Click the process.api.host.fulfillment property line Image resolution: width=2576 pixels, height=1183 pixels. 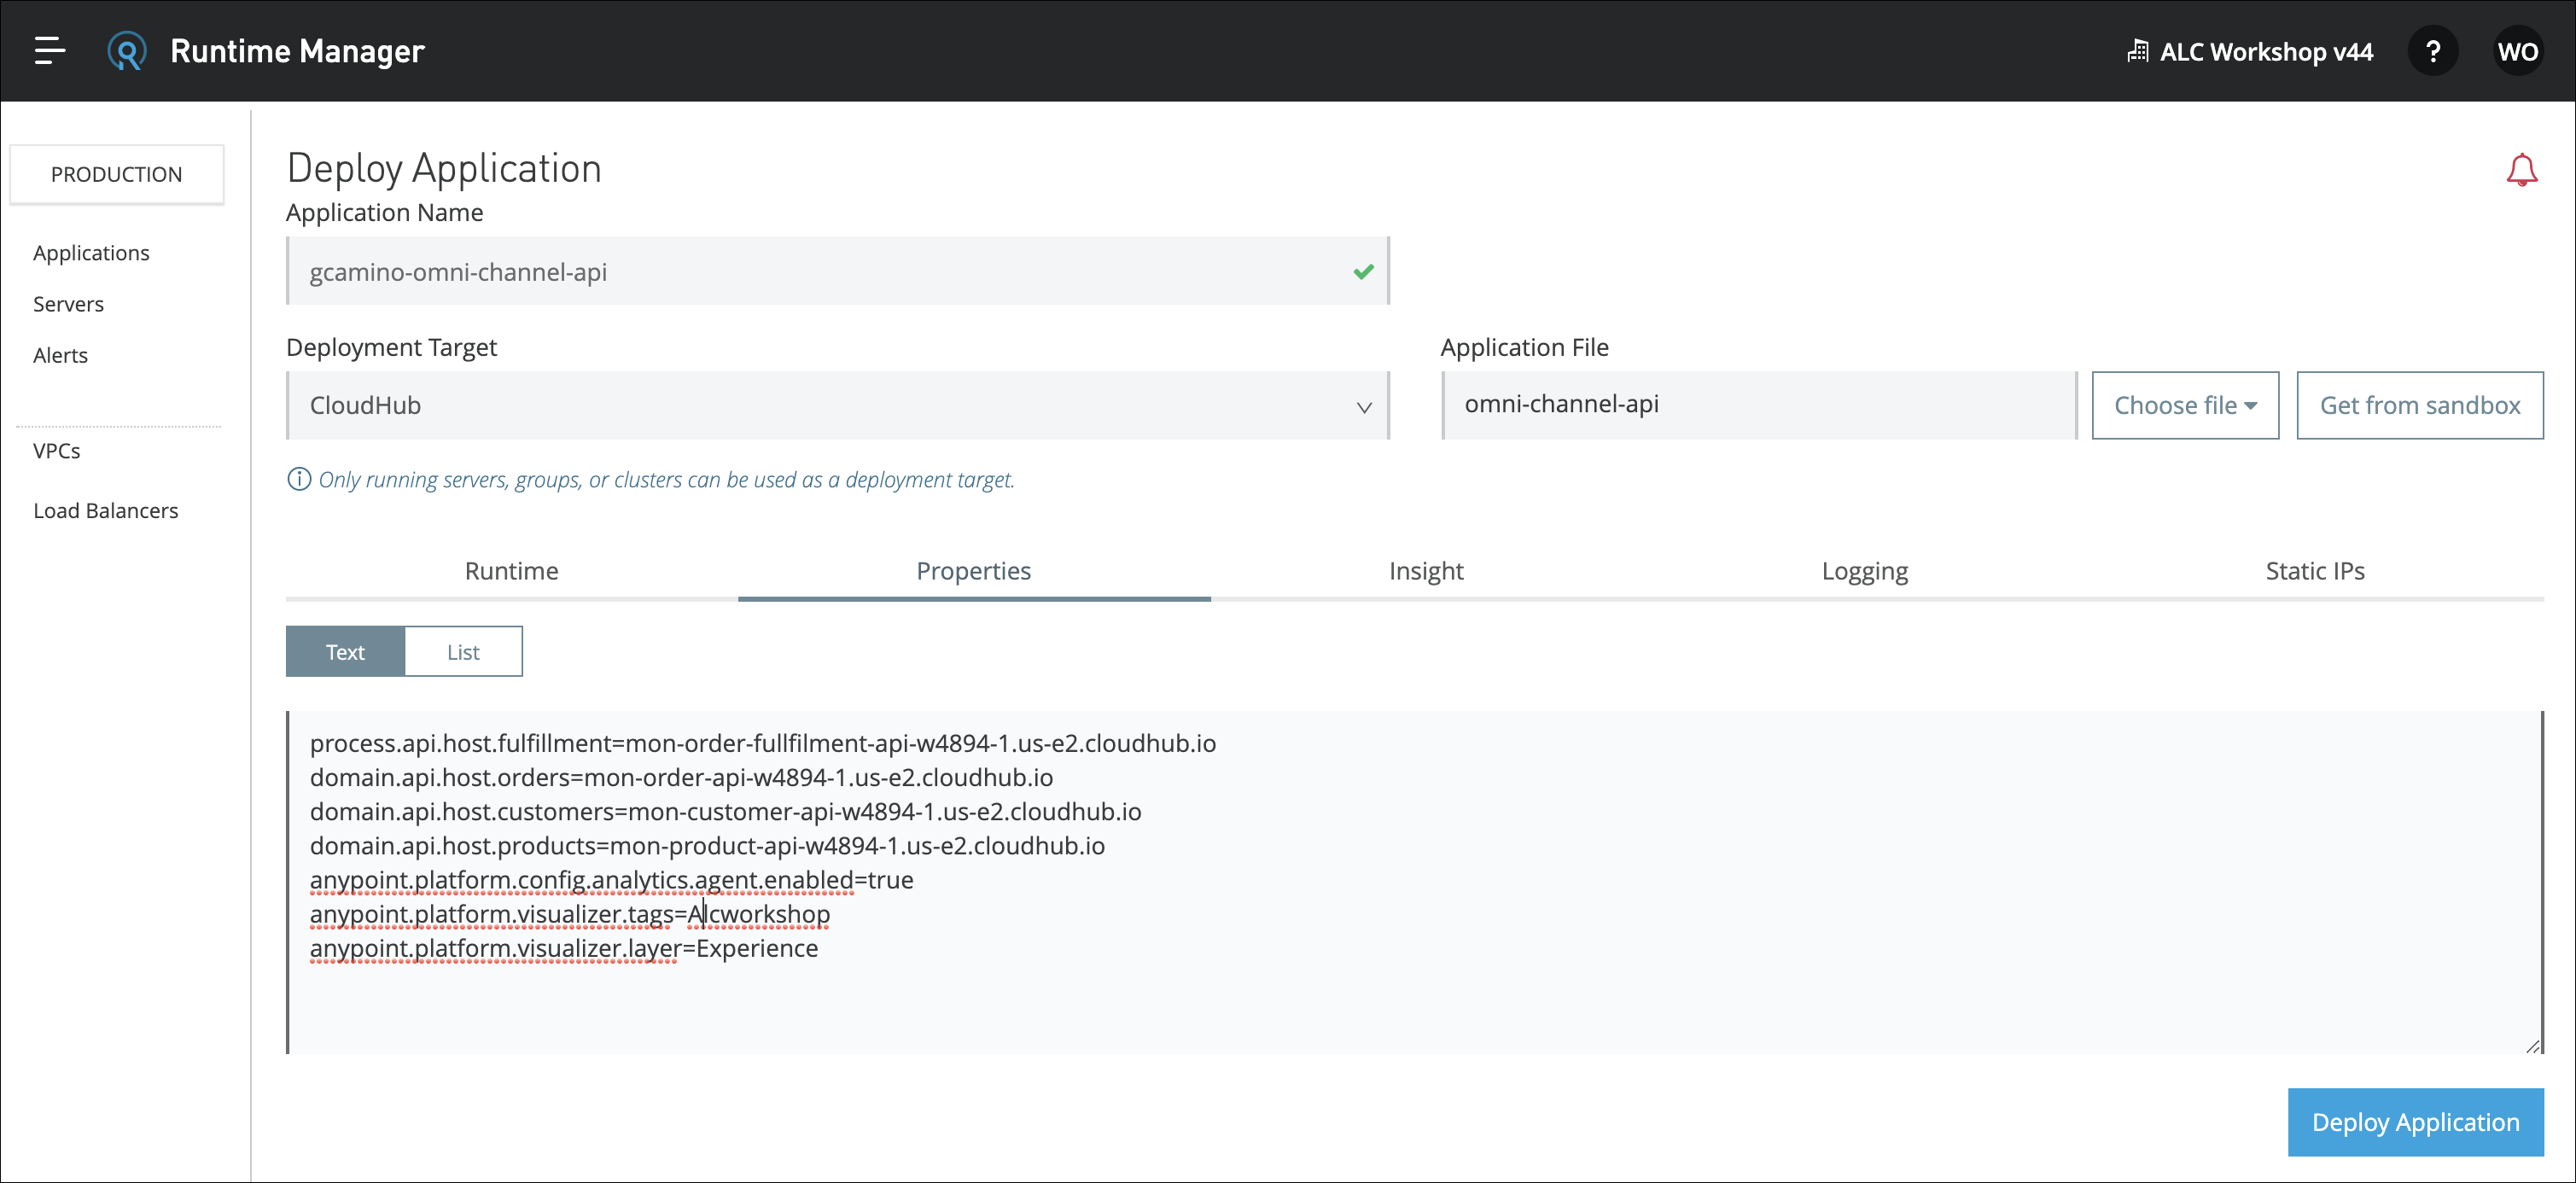click(763, 743)
